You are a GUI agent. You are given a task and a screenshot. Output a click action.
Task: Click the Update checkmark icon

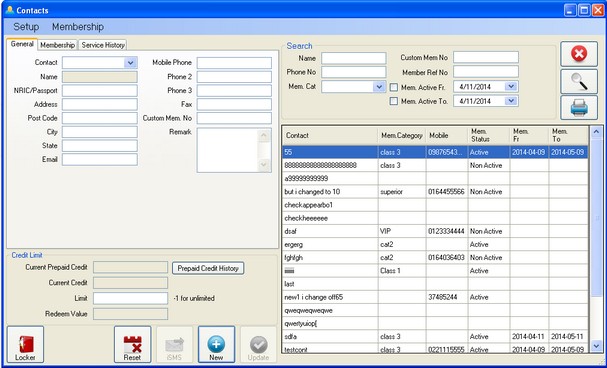coord(258,344)
